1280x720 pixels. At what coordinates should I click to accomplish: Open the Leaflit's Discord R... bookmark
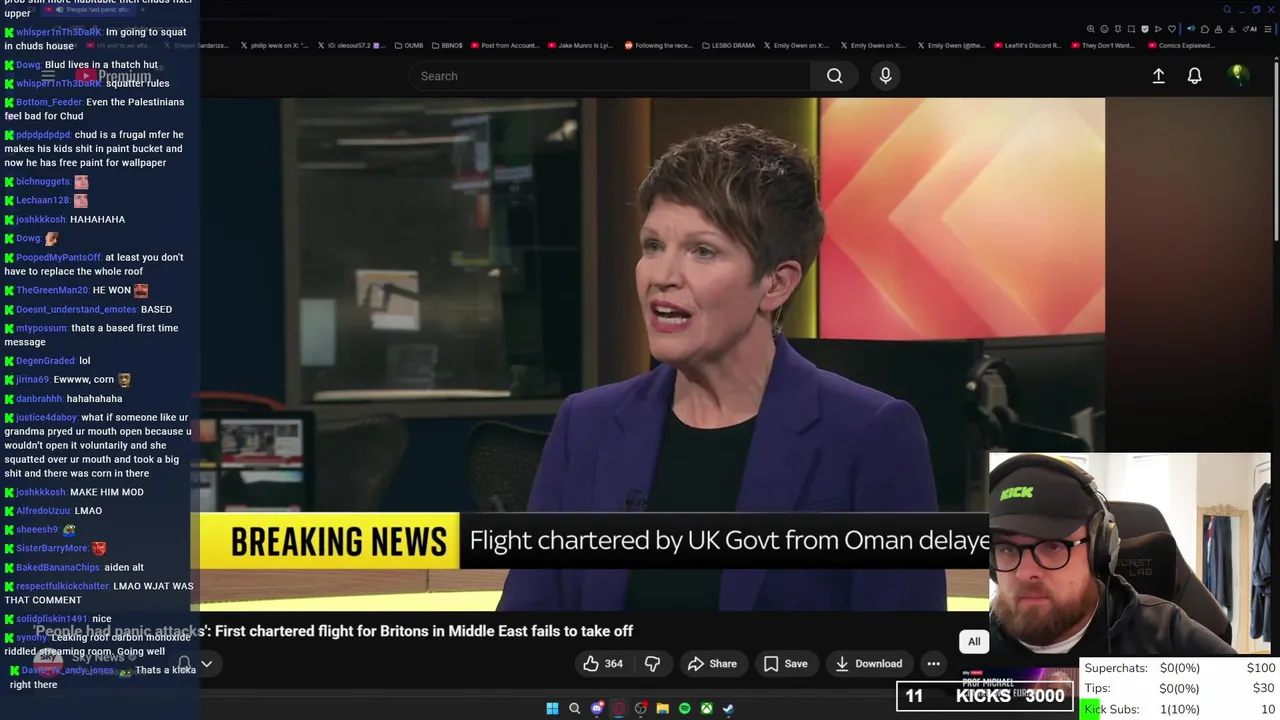(1029, 46)
